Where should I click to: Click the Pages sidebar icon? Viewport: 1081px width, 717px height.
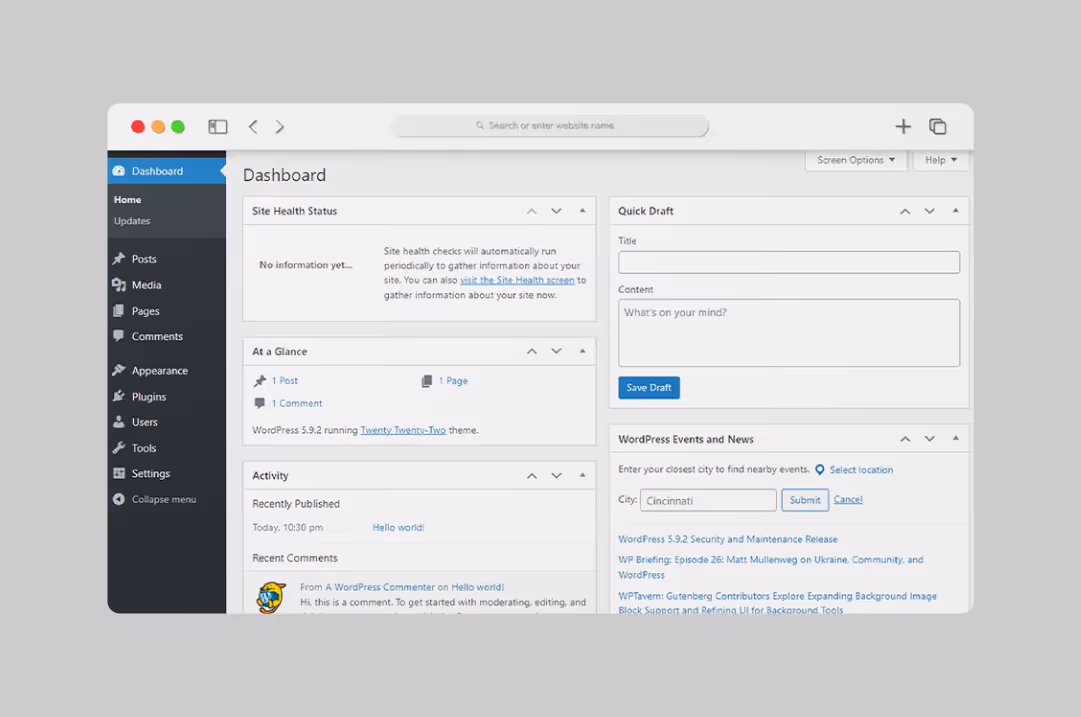[119, 311]
